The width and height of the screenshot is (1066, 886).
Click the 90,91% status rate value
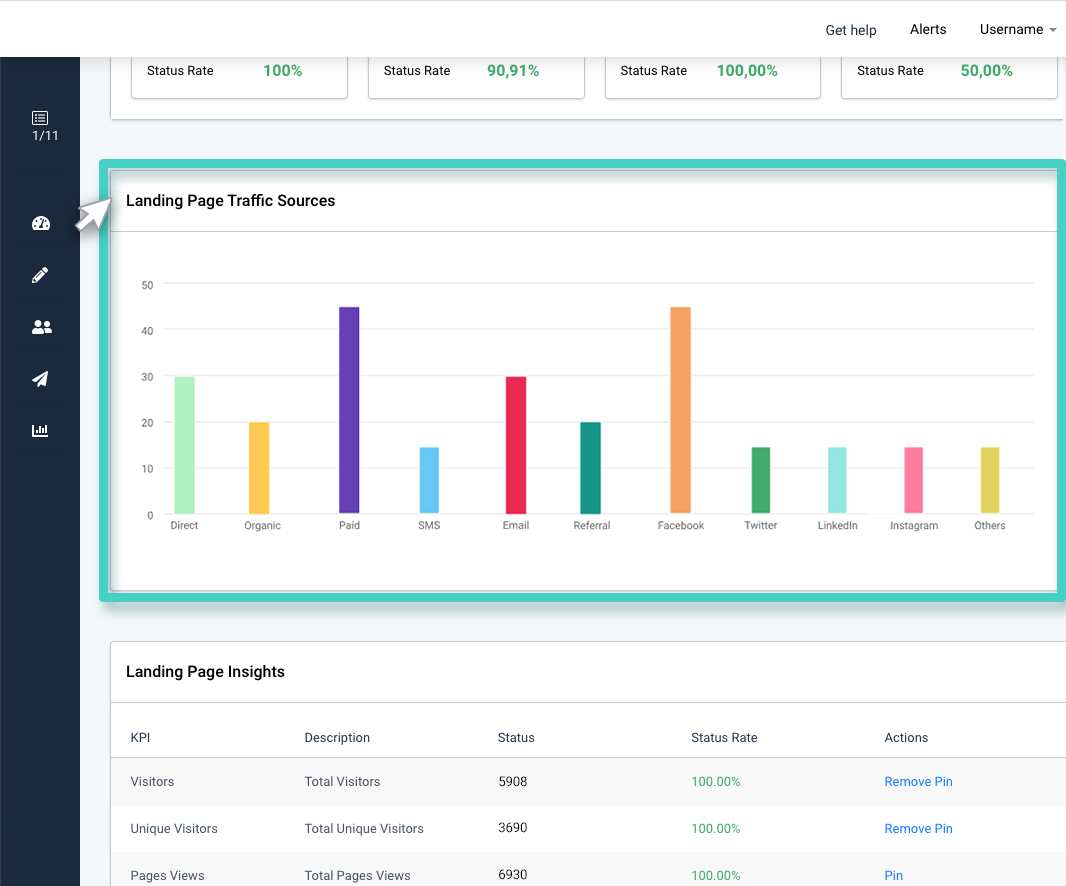[513, 71]
